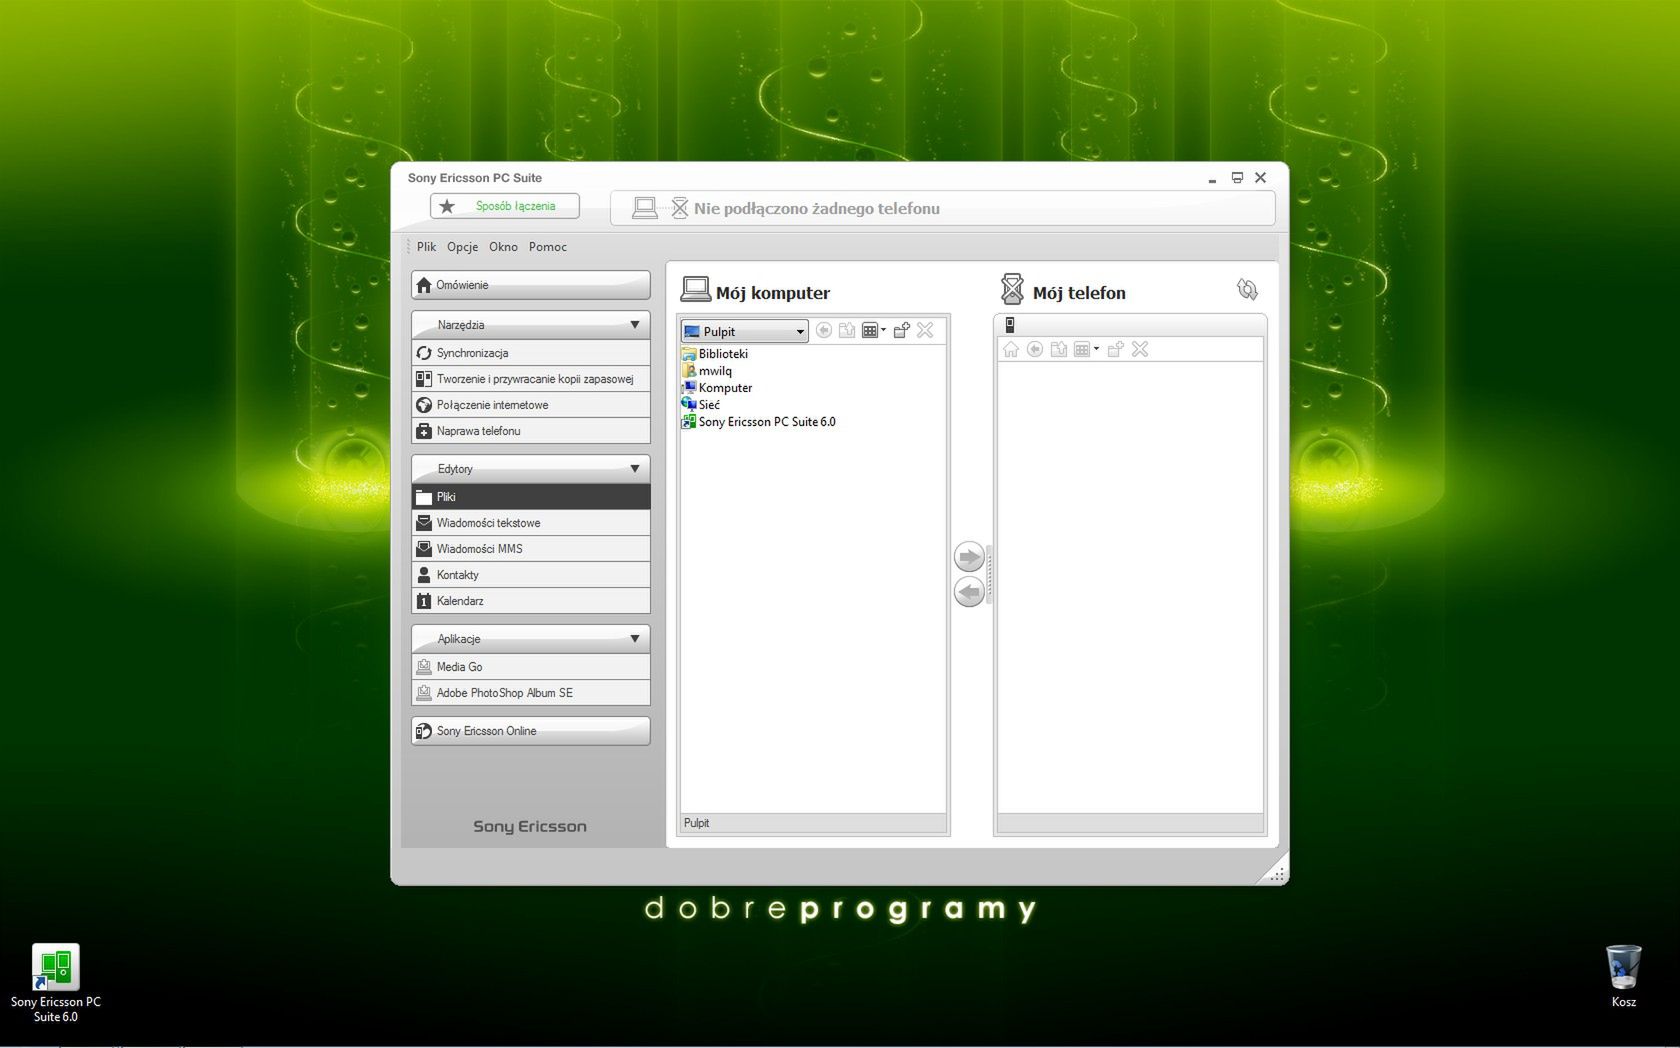
Task: Transfer files to computer with left arrow
Action: (969, 593)
